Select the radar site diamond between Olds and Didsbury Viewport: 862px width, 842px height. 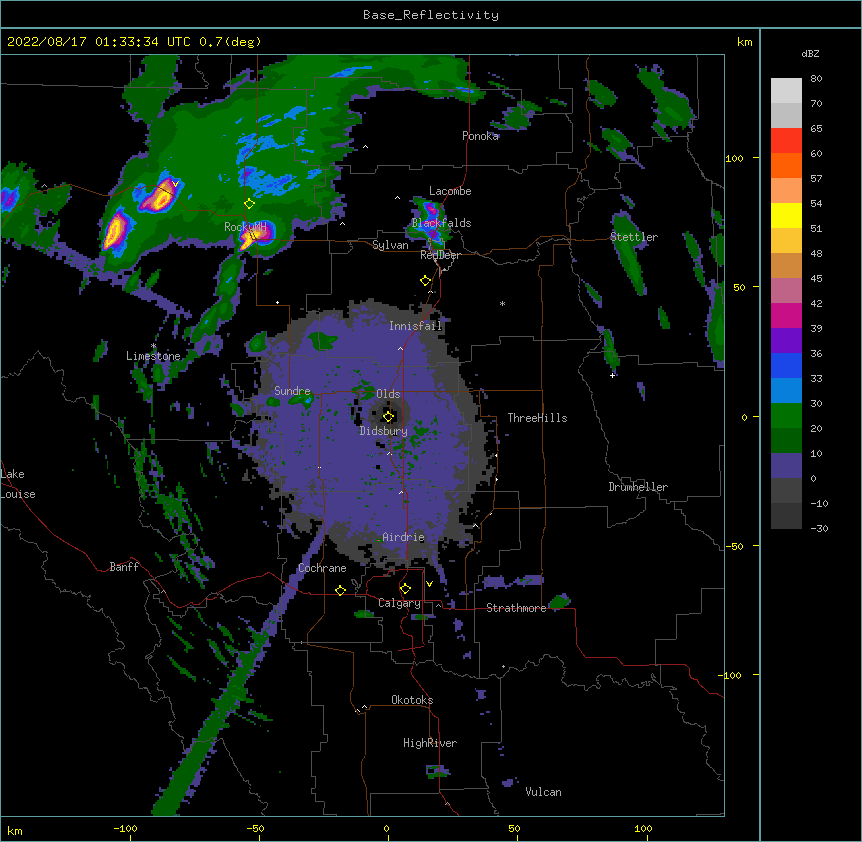388,417
